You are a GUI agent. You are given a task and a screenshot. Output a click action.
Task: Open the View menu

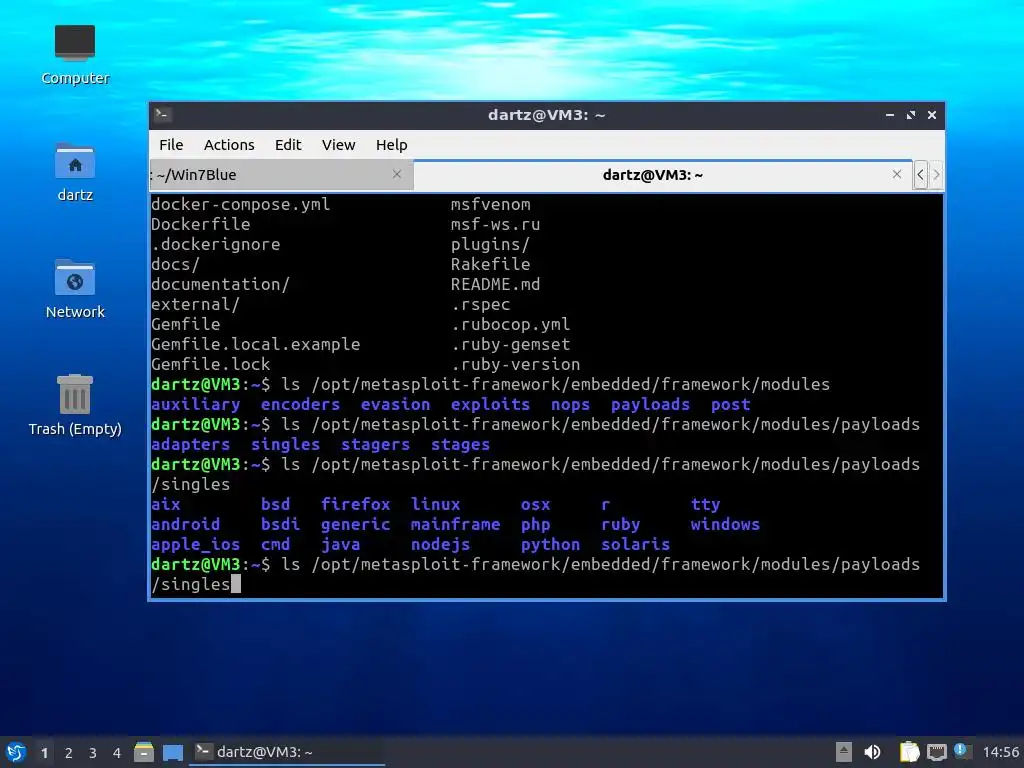tap(338, 144)
